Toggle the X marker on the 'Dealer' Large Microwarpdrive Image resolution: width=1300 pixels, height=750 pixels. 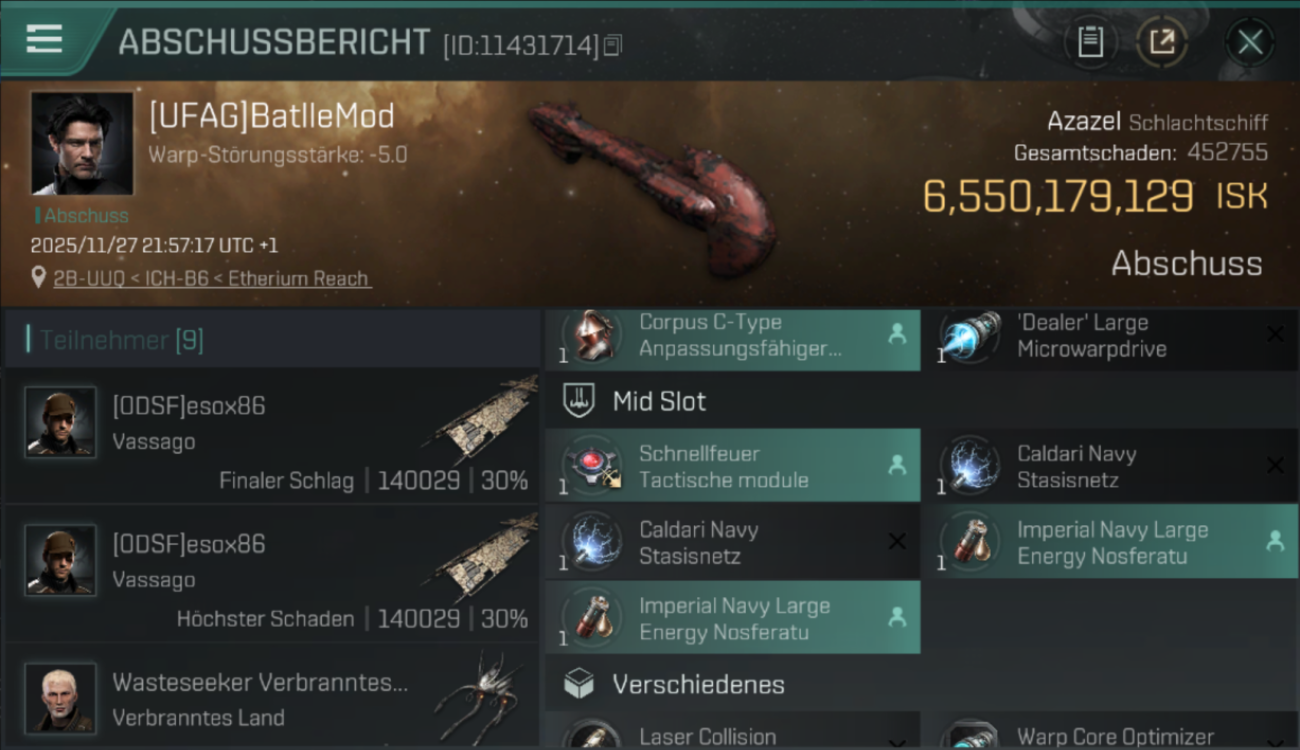coord(1275,335)
